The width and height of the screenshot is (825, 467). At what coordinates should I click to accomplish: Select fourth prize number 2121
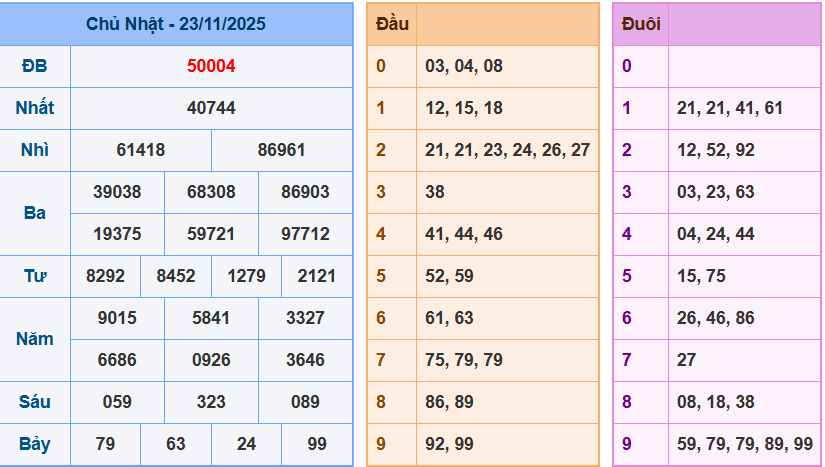click(x=316, y=276)
